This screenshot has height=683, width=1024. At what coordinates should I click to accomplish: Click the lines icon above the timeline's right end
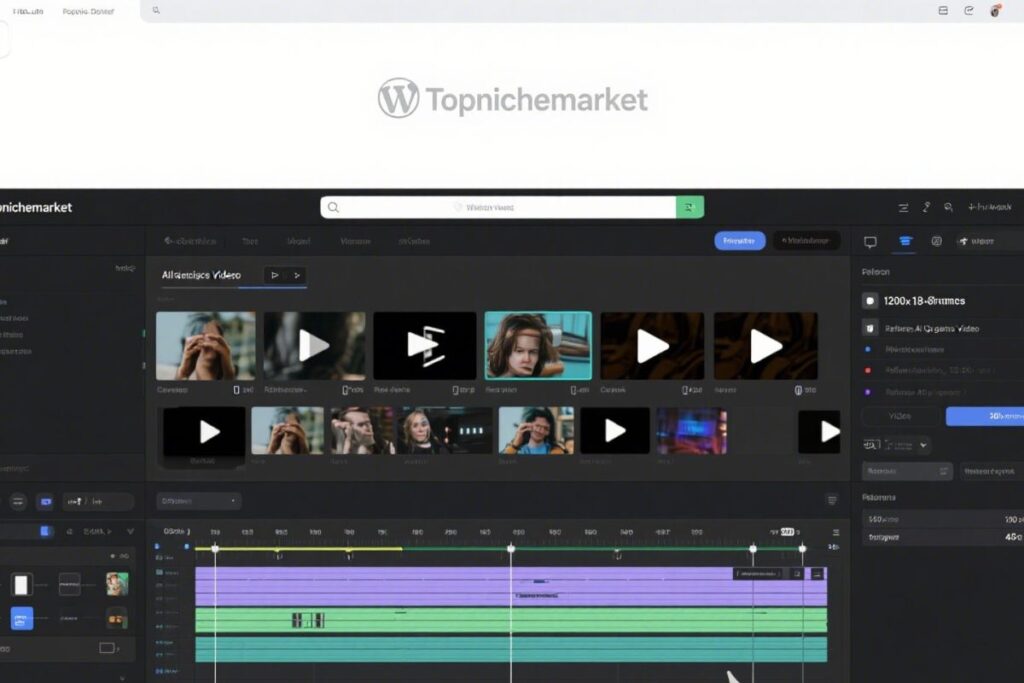pyautogui.click(x=832, y=501)
